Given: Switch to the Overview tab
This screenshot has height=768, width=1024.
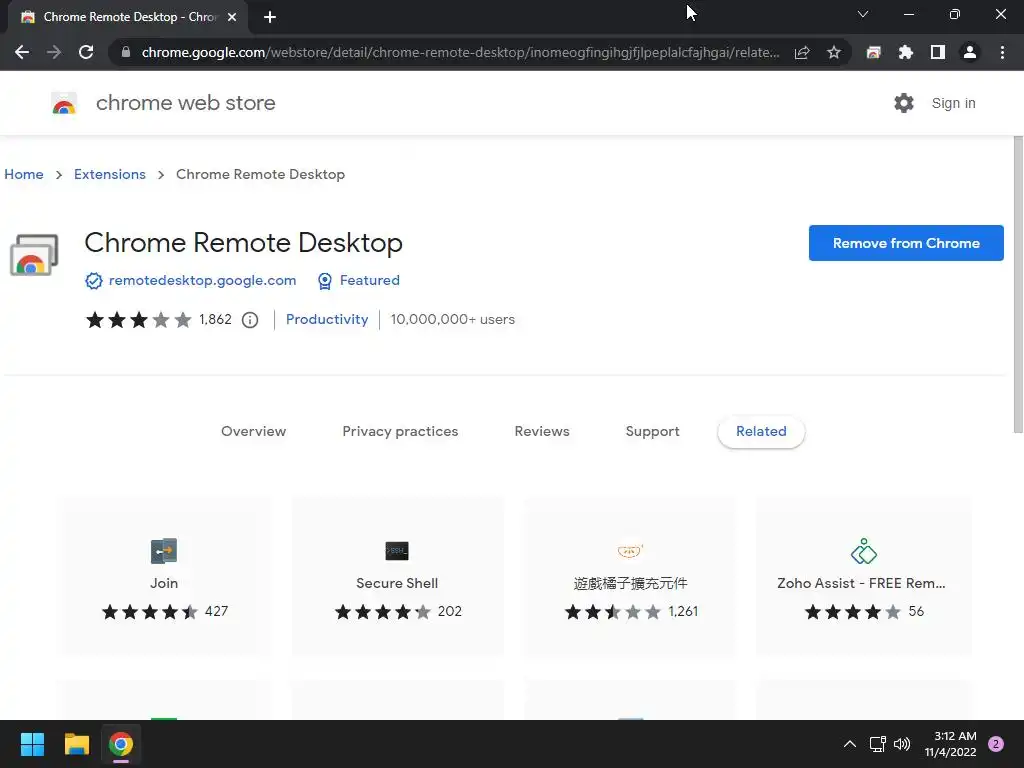Looking at the screenshot, I should click(x=253, y=432).
